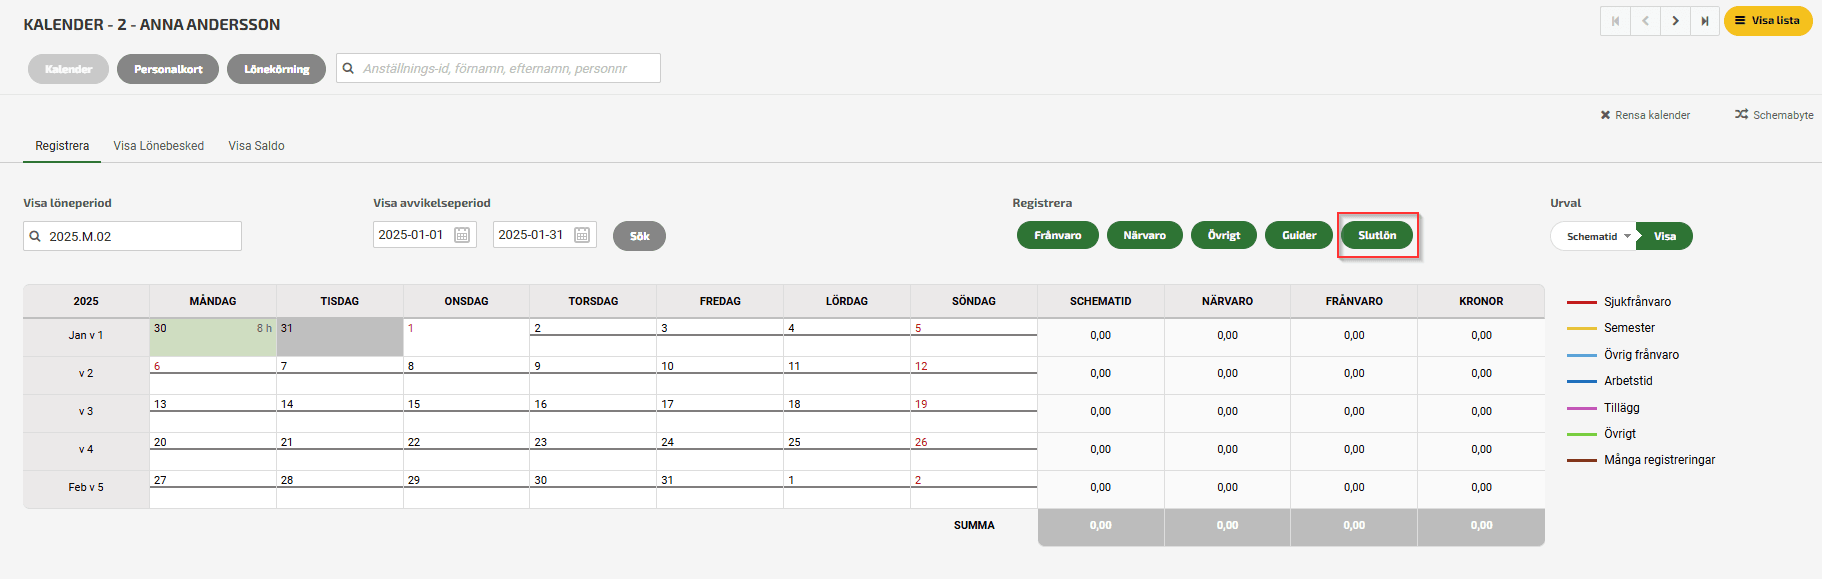
Task: Open the Personalkort view
Action: tap(168, 69)
